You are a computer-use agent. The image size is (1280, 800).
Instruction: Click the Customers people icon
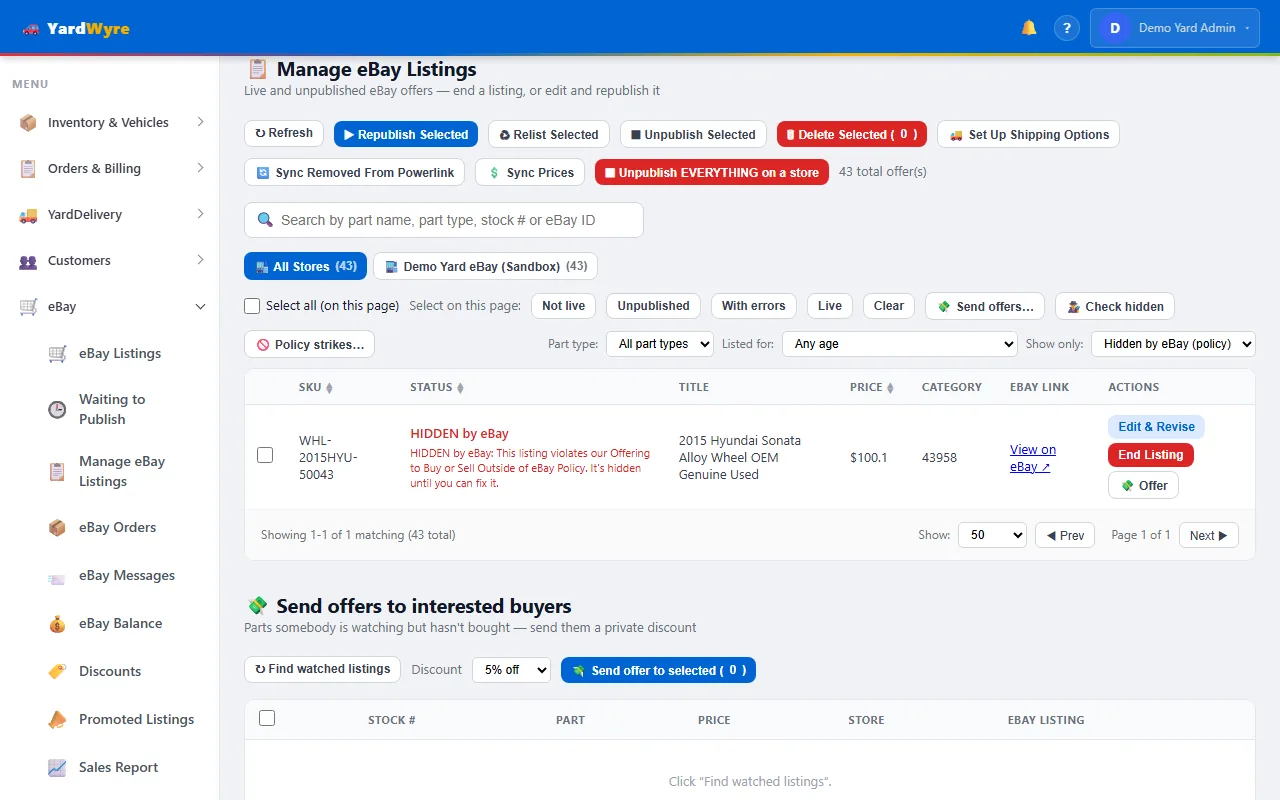click(28, 261)
